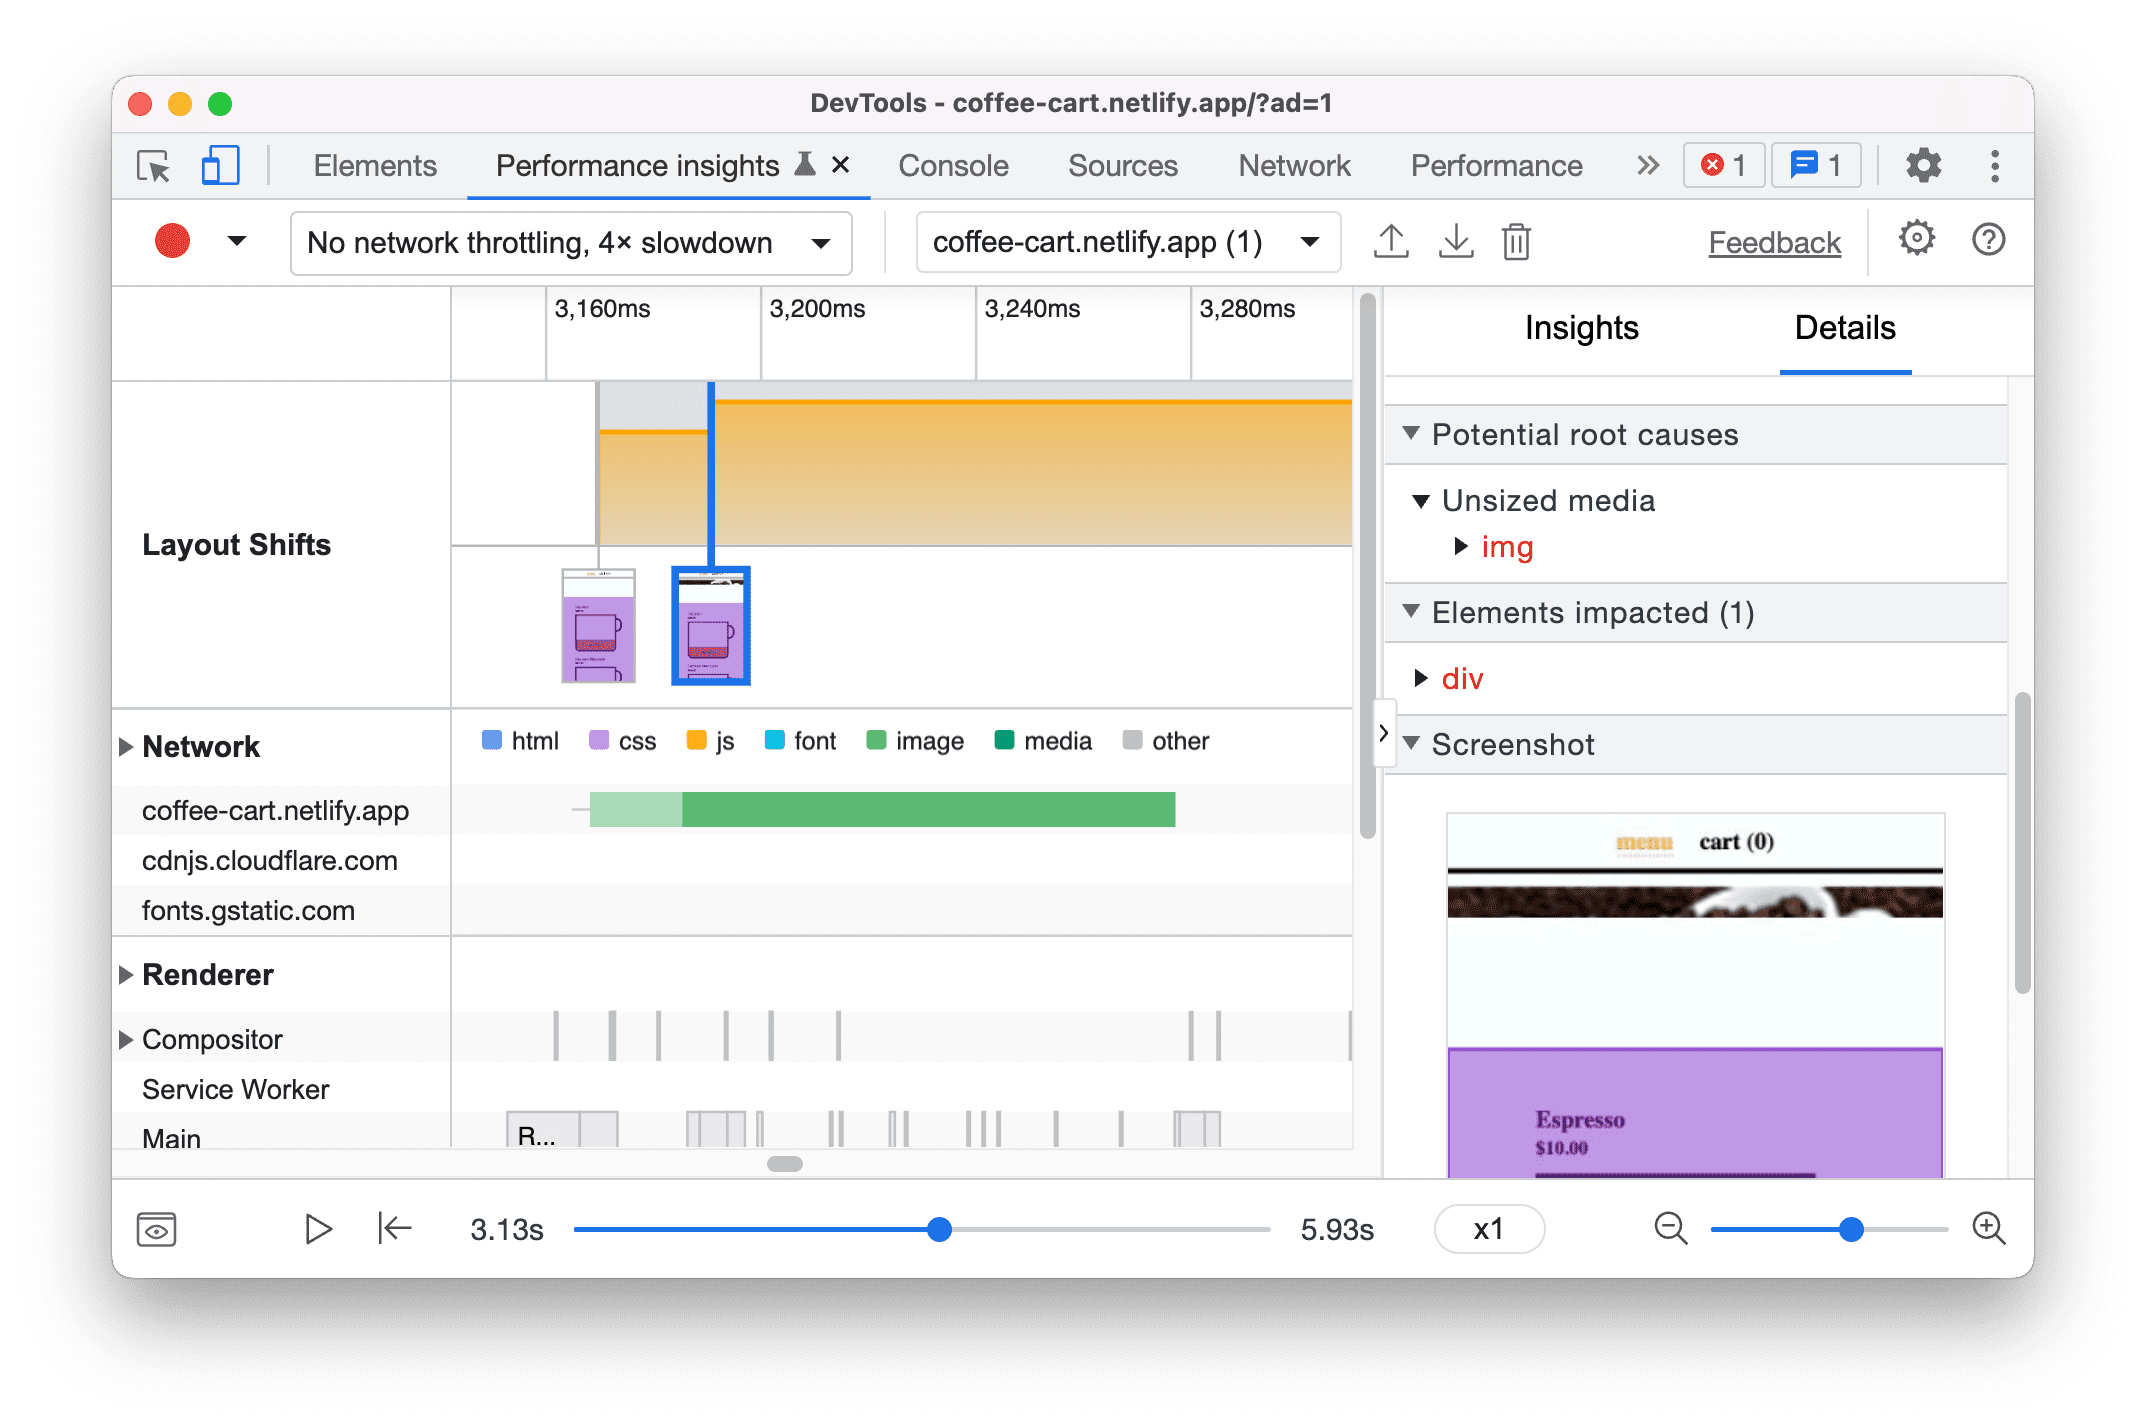Click the Feedback button link

(1771, 242)
